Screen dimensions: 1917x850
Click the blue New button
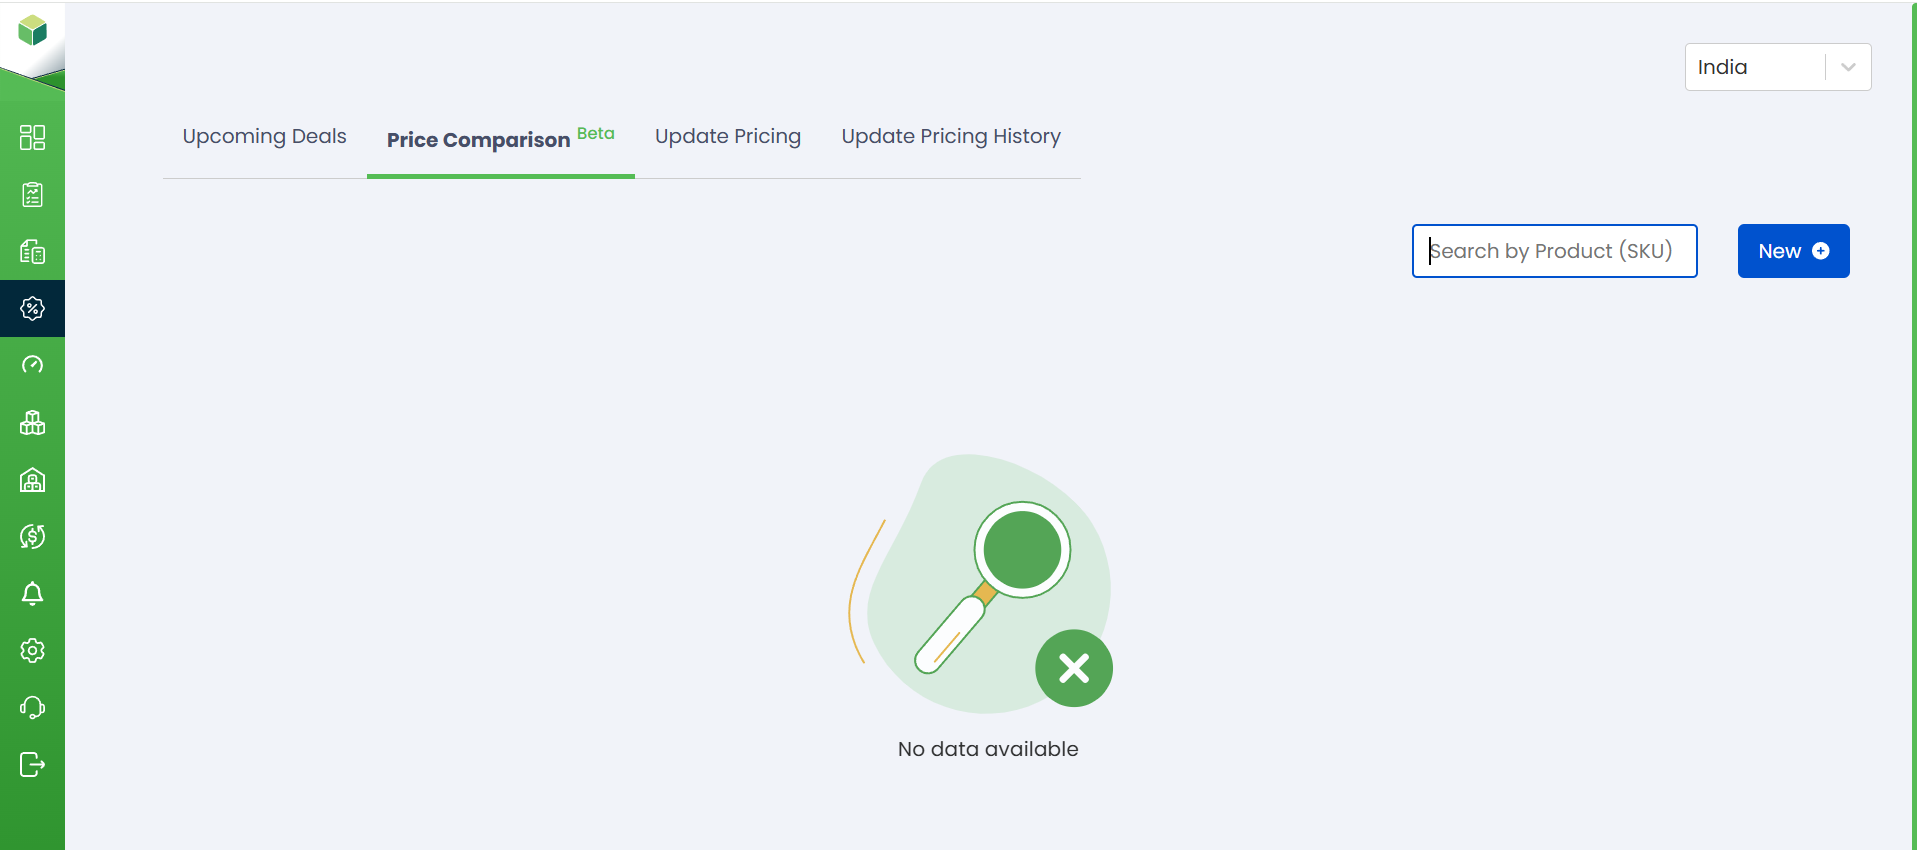[x=1793, y=251]
